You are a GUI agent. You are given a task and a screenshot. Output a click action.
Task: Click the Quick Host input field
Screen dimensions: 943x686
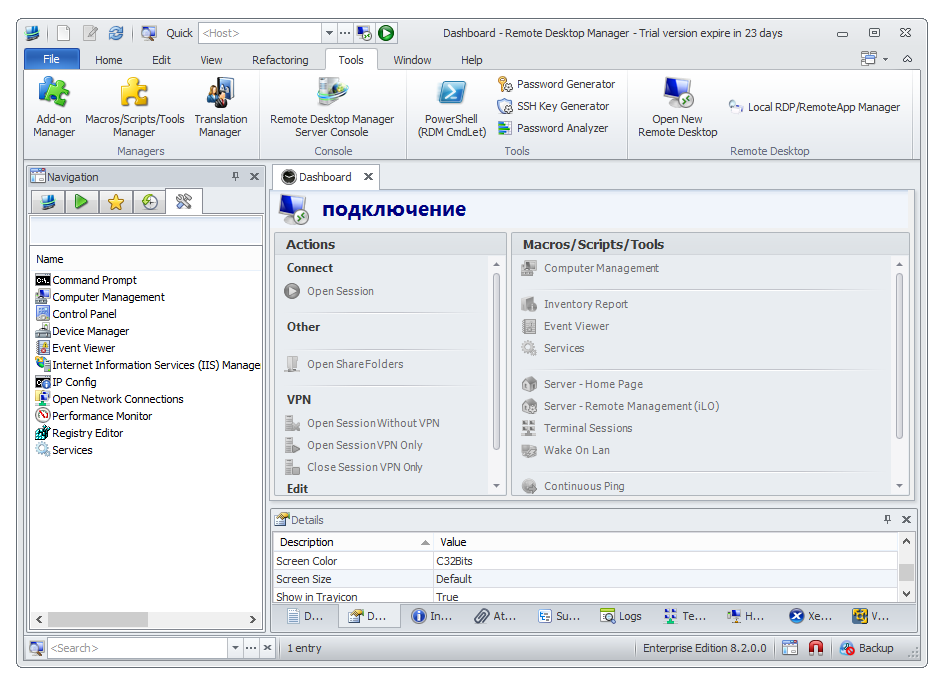(x=260, y=33)
